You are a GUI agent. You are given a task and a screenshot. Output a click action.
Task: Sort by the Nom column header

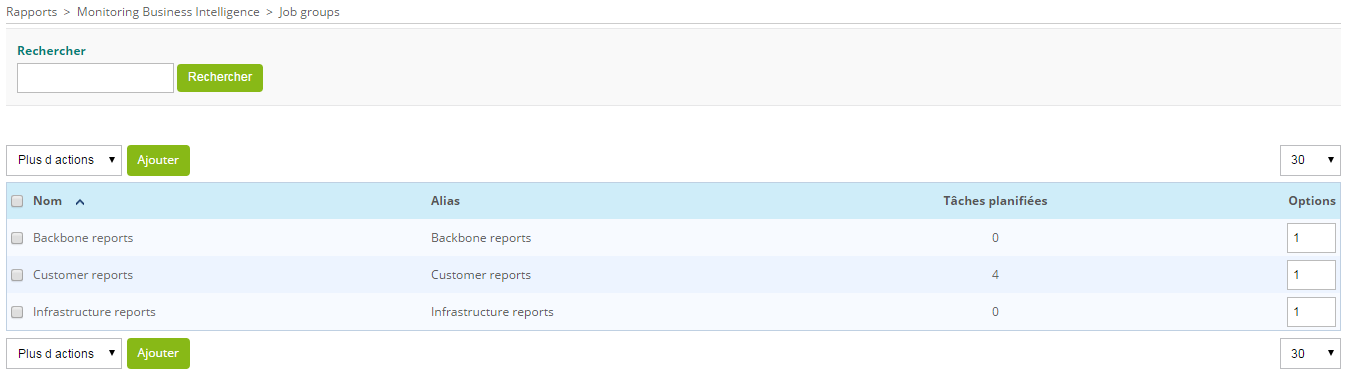pos(47,201)
